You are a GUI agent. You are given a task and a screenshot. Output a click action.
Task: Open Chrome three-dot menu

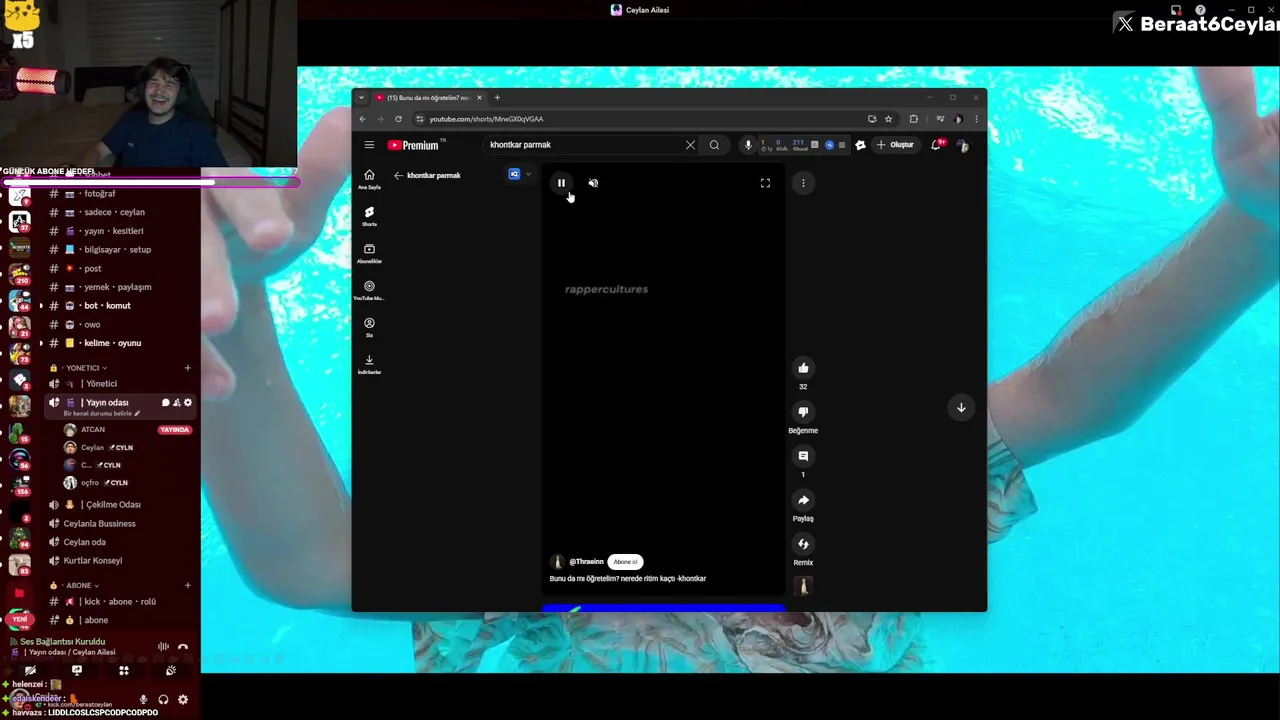976,119
